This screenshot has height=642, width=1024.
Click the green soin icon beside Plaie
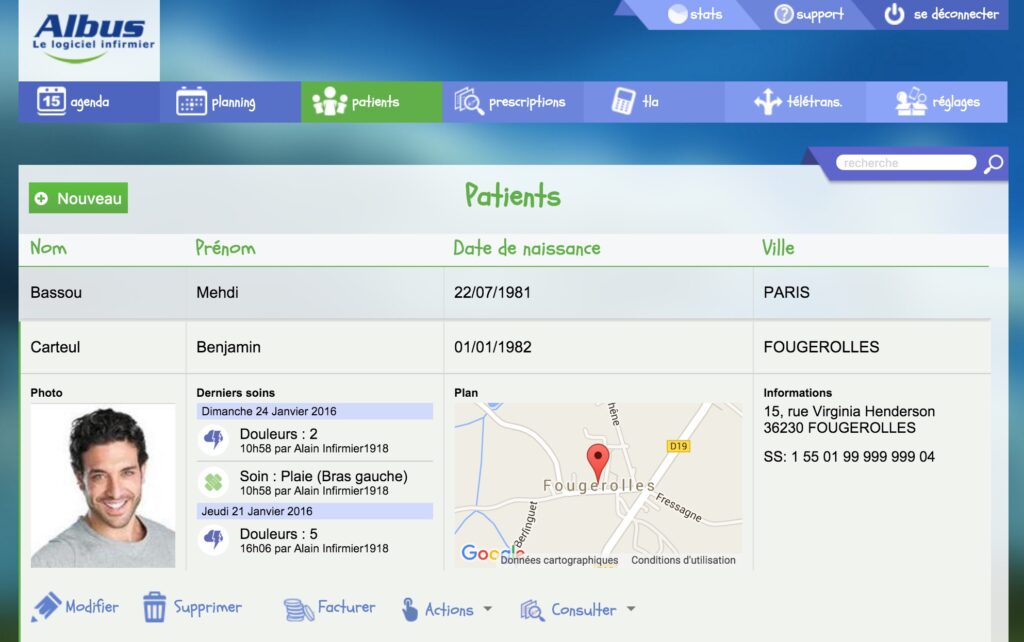pos(213,481)
